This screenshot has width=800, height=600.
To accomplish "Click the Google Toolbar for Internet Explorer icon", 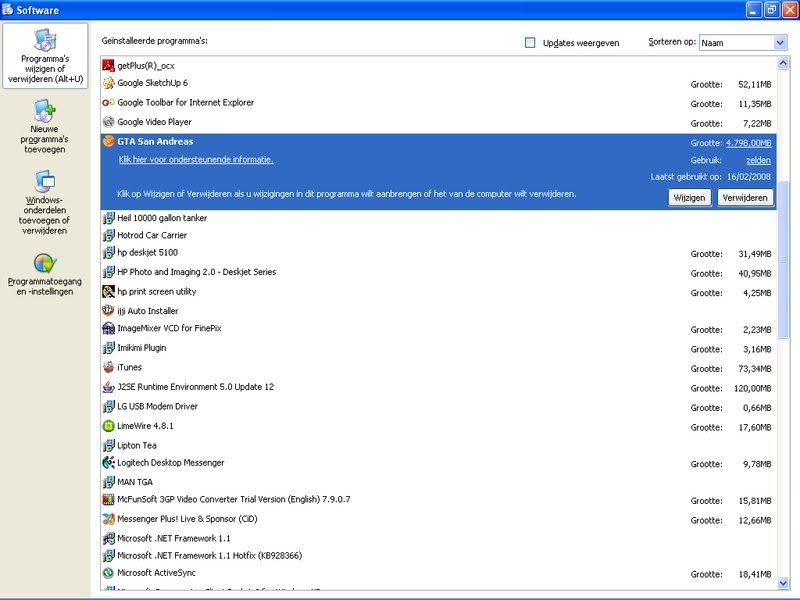I will pos(108,103).
